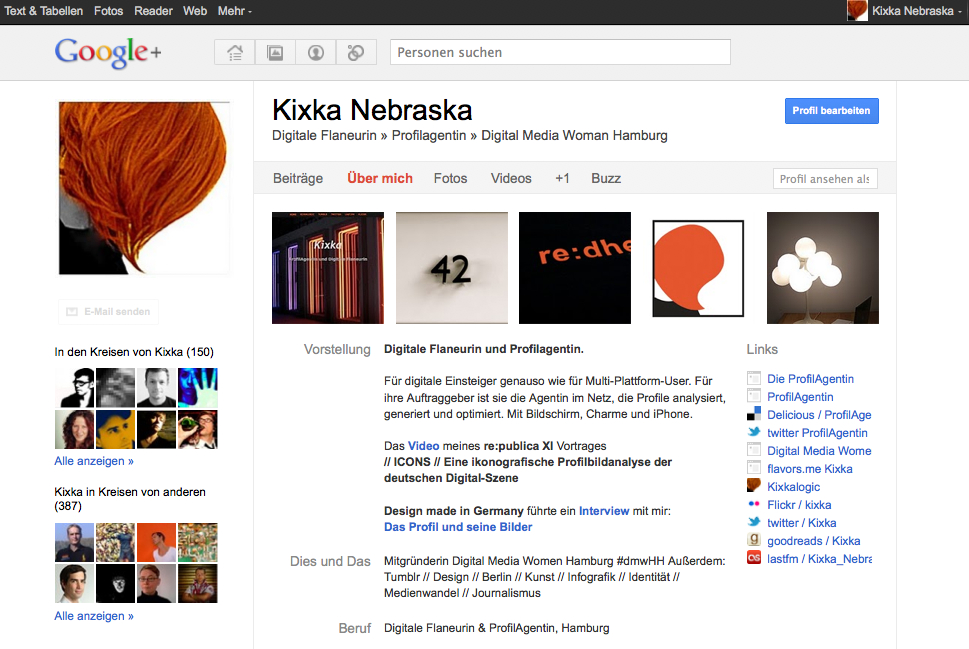Click the Personen suchen search field
The height and width of the screenshot is (649, 969).
[560, 52]
